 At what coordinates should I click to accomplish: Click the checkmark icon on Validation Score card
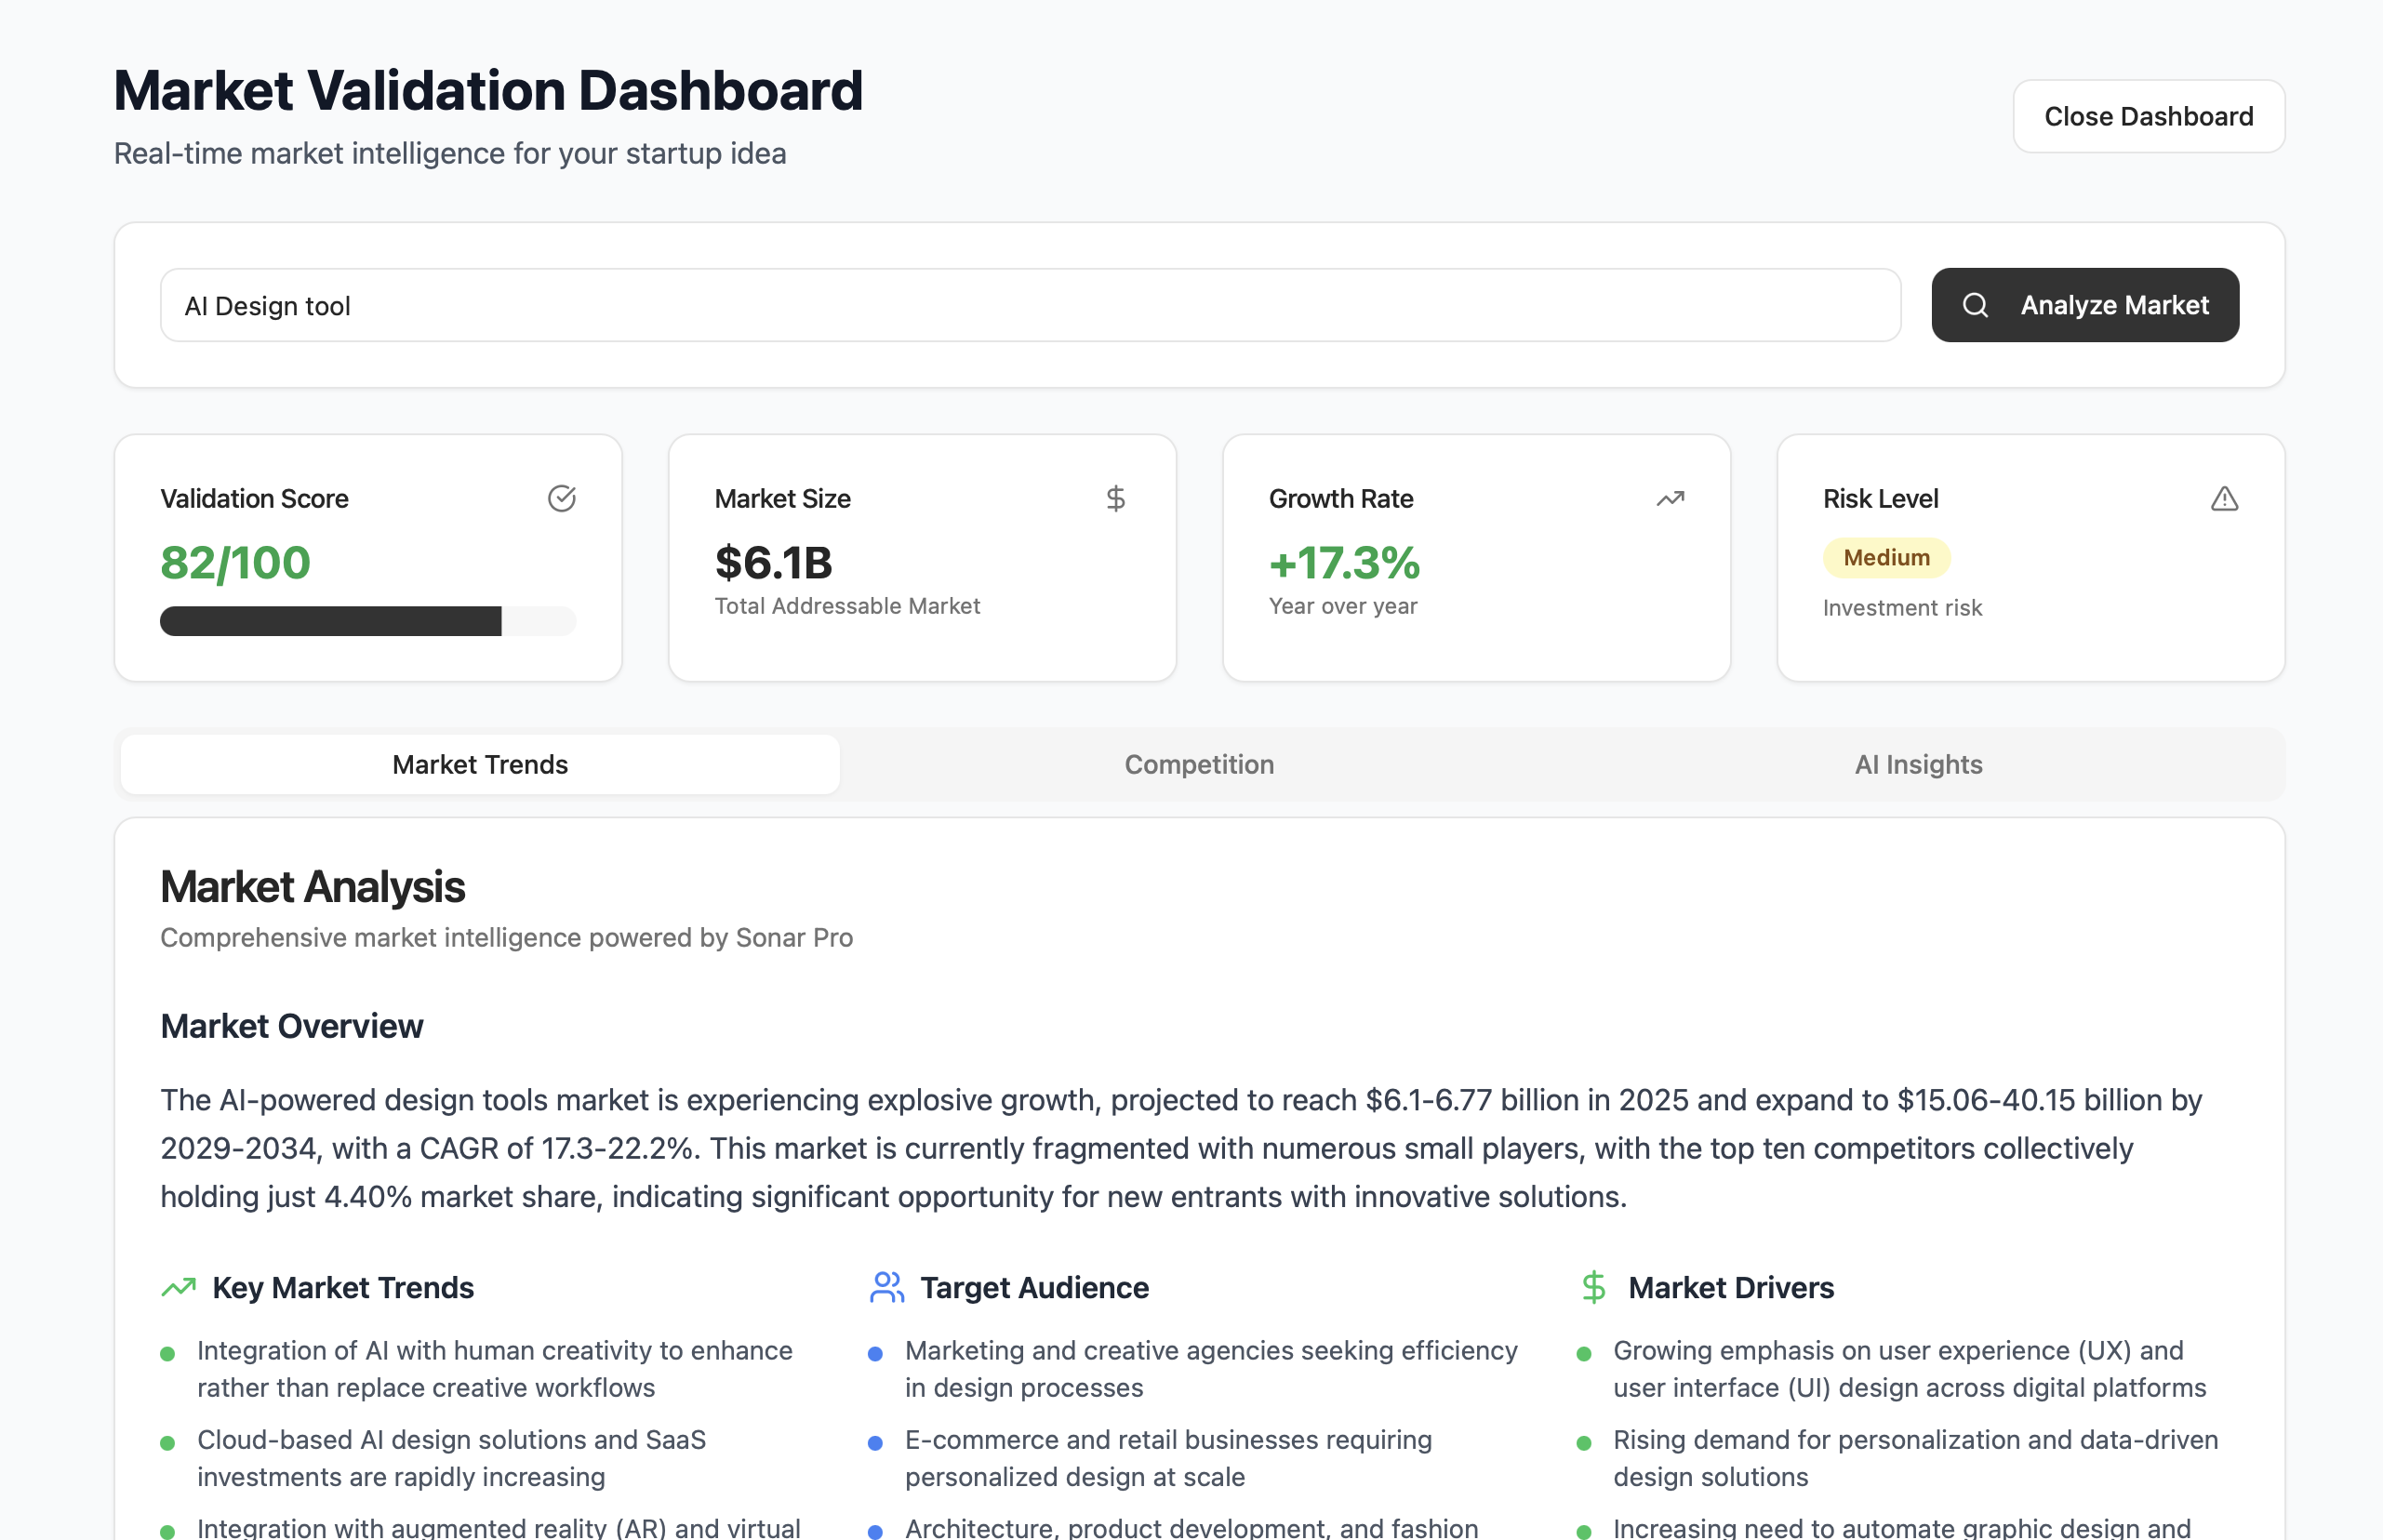point(561,498)
